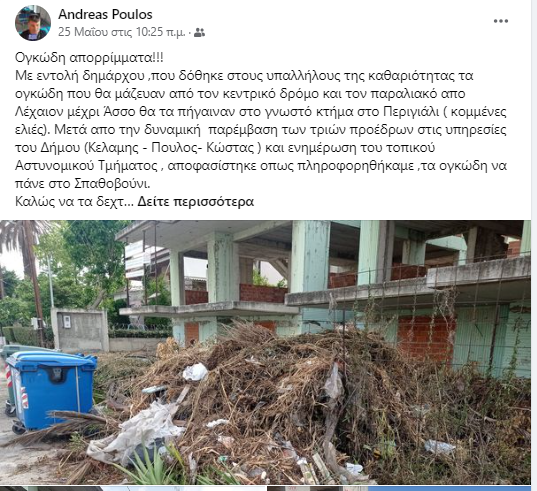This screenshot has height=491, width=537.
Task: Open the three-dot post options menu
Action: click(501, 21)
